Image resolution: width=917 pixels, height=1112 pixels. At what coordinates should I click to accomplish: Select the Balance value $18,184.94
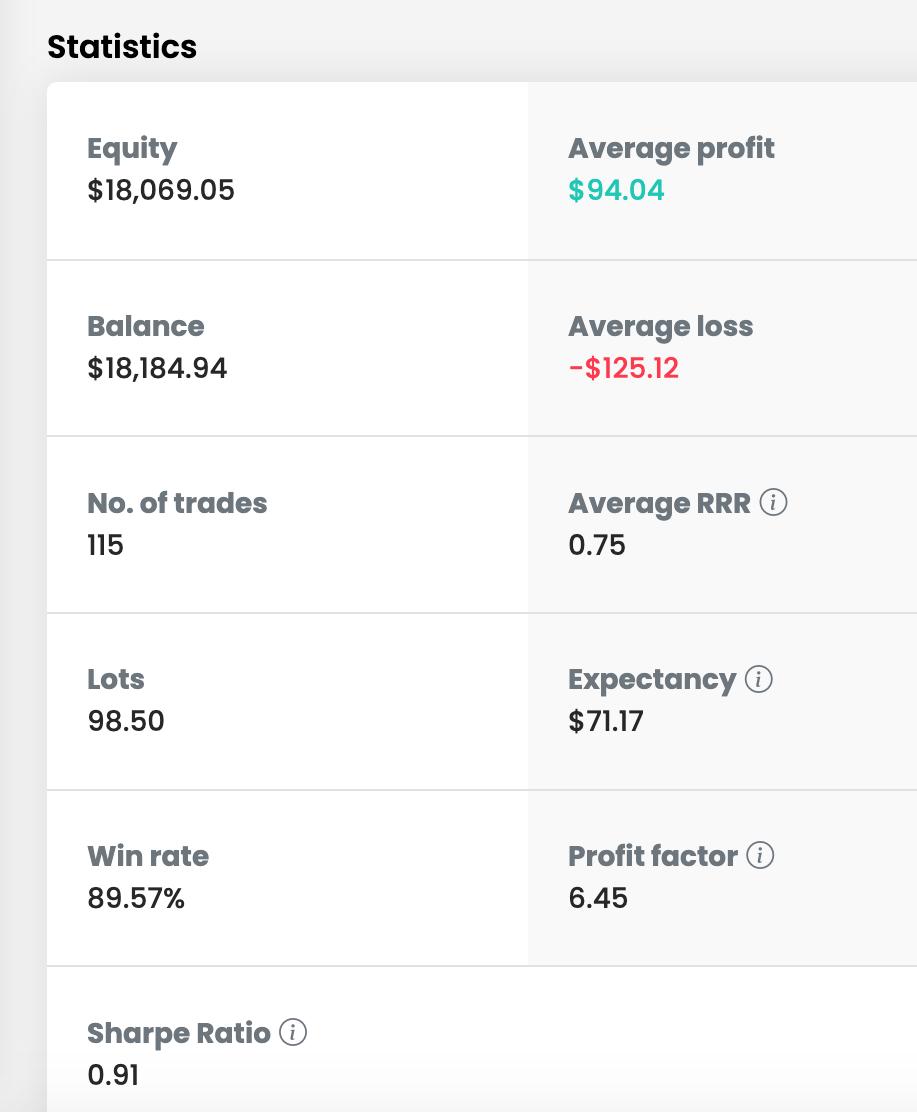[157, 369]
